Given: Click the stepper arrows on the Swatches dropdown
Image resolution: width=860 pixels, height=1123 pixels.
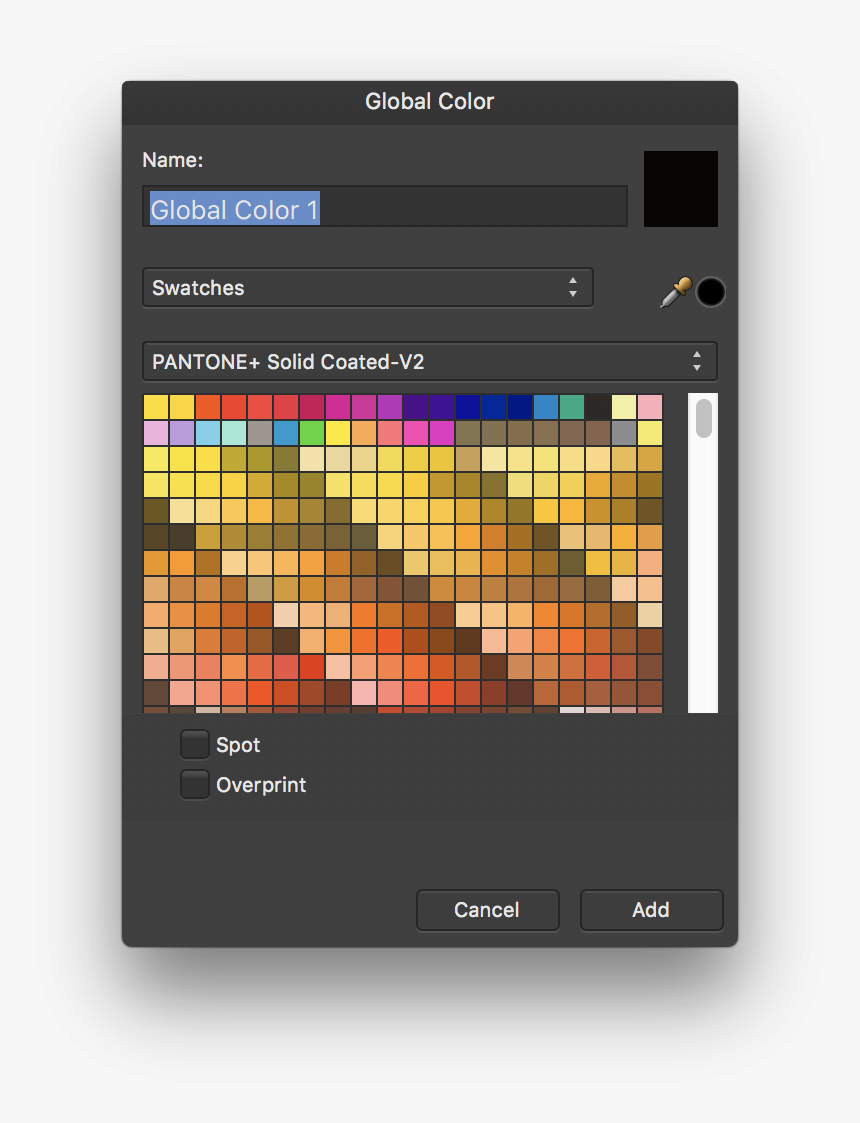Looking at the screenshot, I should [573, 287].
